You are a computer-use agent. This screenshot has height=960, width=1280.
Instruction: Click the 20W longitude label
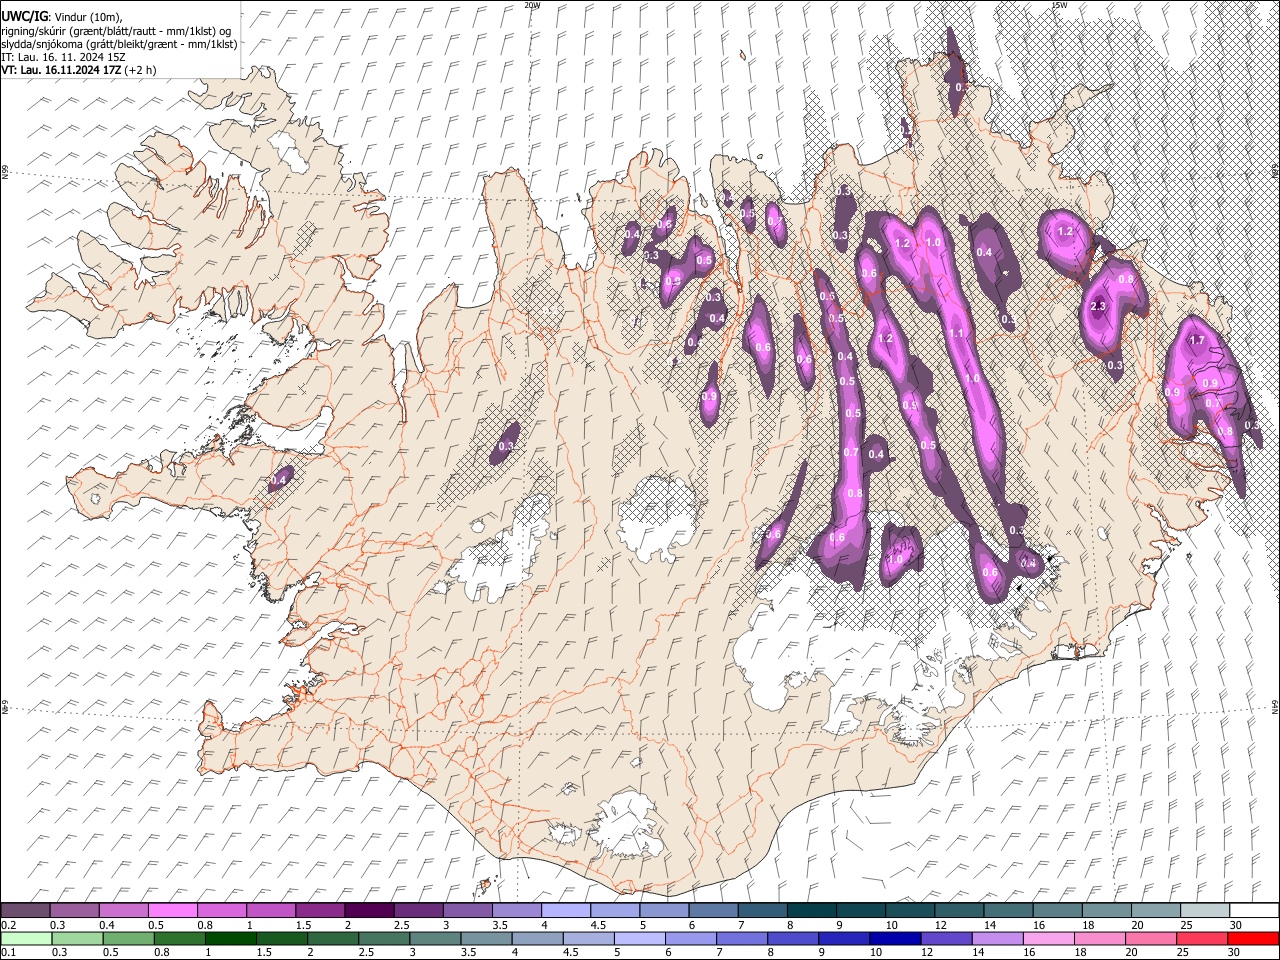pyautogui.click(x=531, y=5)
